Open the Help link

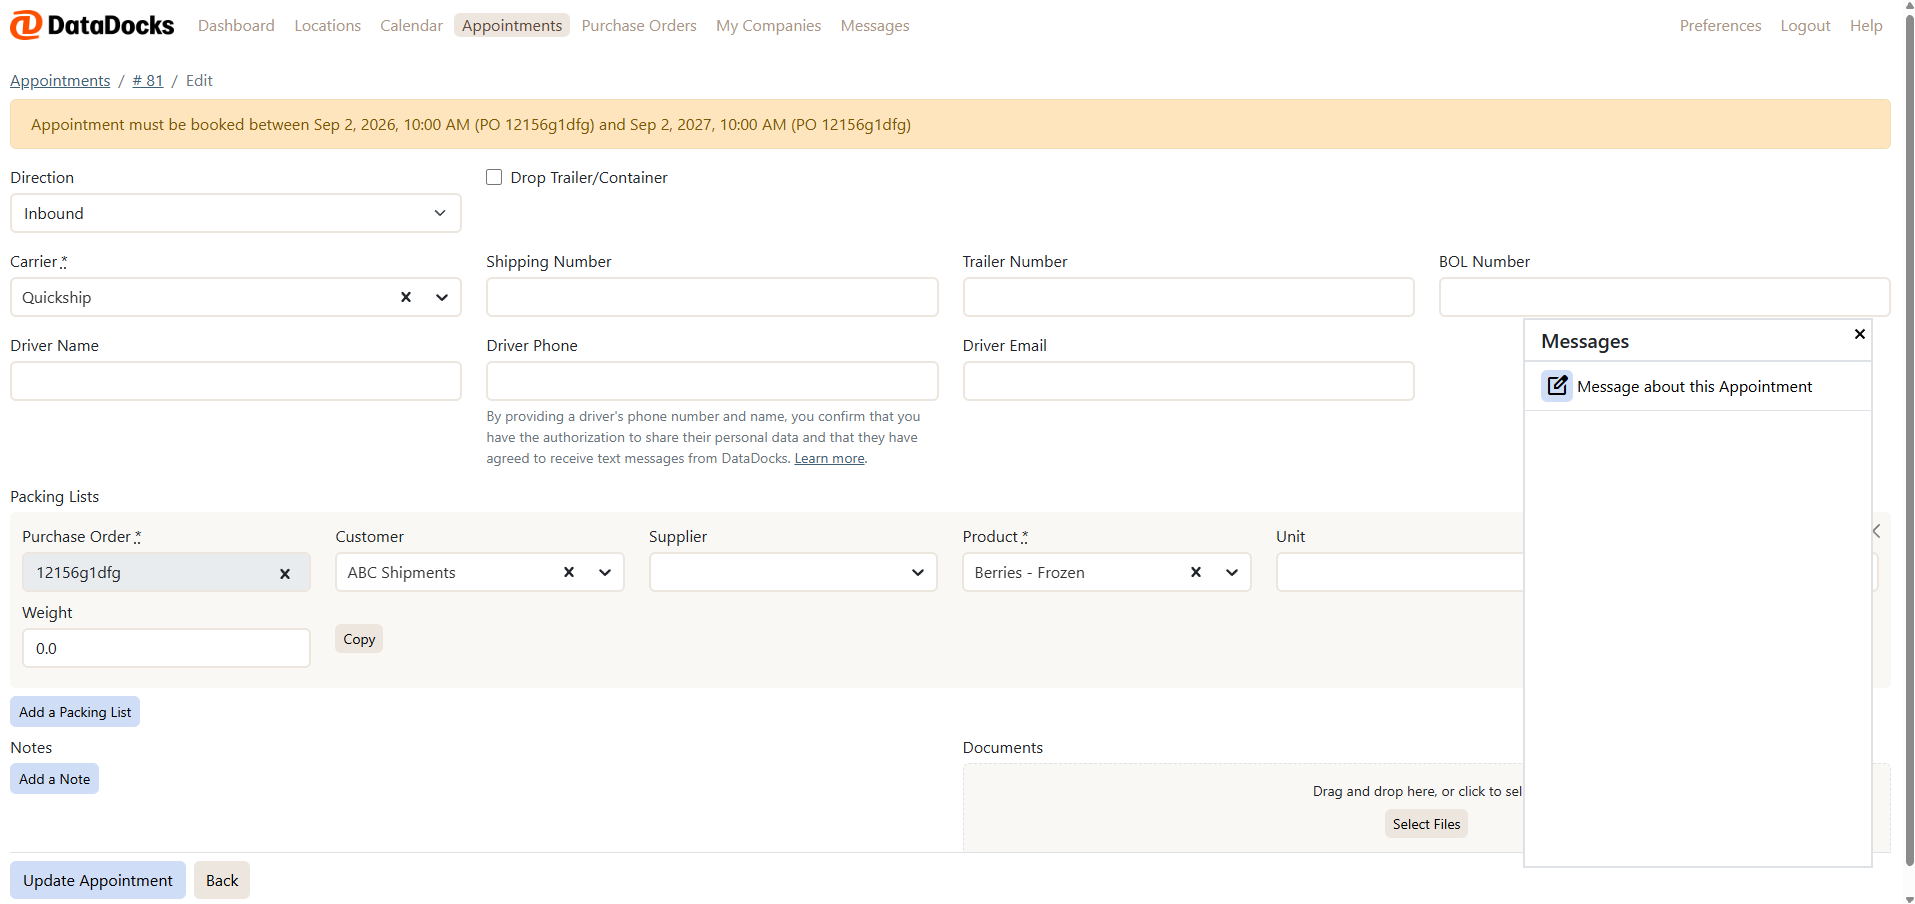pyautogui.click(x=1866, y=25)
